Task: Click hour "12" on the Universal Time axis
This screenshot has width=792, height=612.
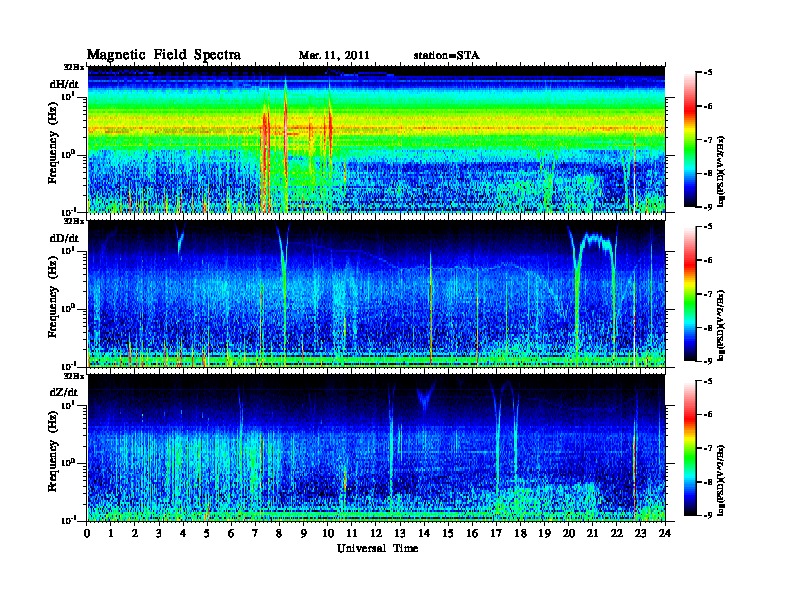Action: [x=376, y=533]
